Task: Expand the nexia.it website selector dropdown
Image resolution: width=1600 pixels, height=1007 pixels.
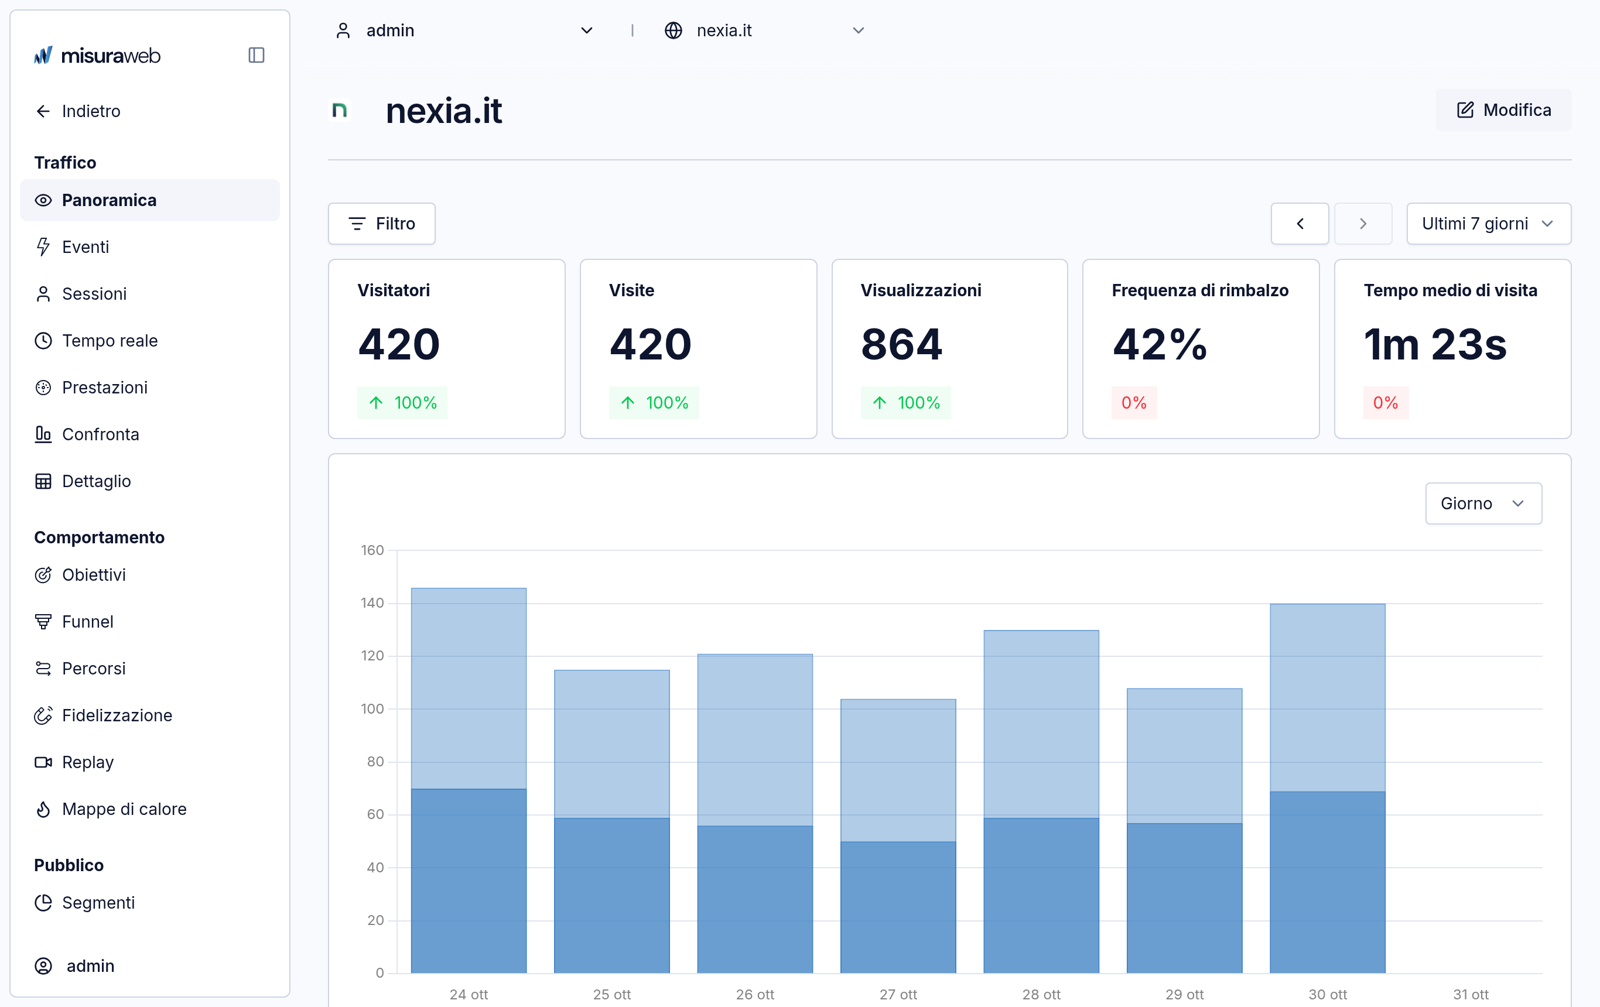Action: tap(765, 31)
